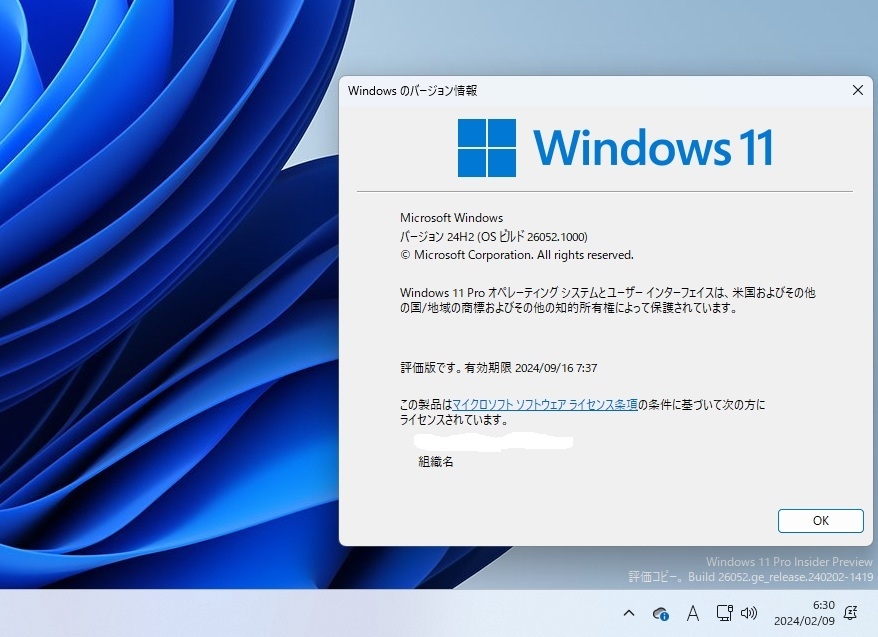
Task: Open the volume speaker tray icon
Action: 749,613
